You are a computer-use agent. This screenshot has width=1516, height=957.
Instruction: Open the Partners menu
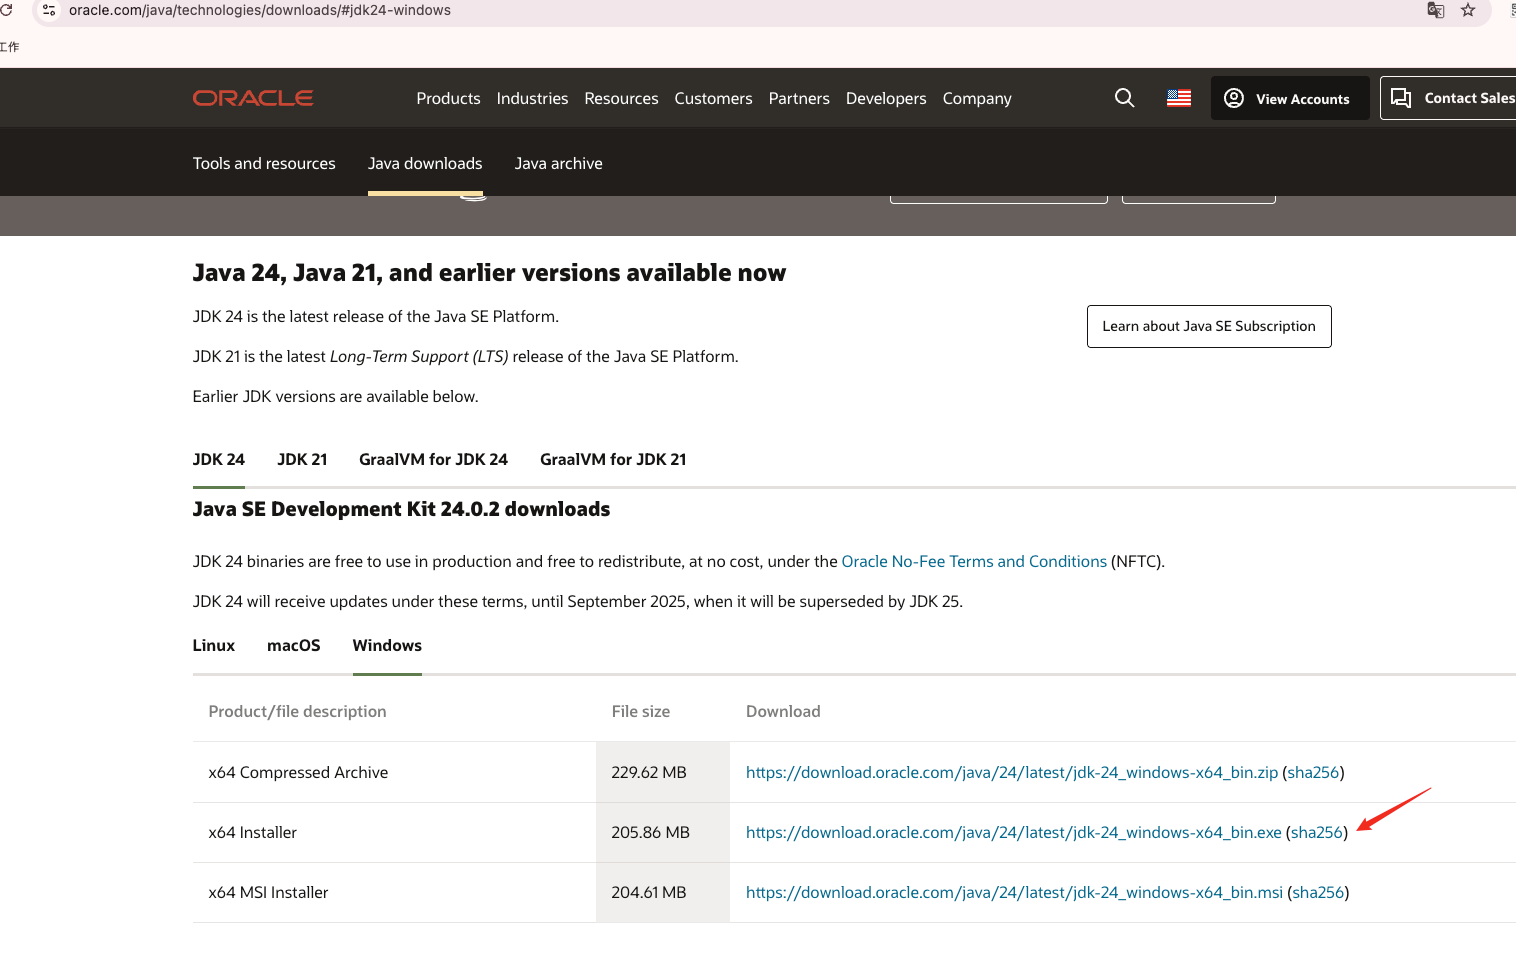(x=799, y=98)
